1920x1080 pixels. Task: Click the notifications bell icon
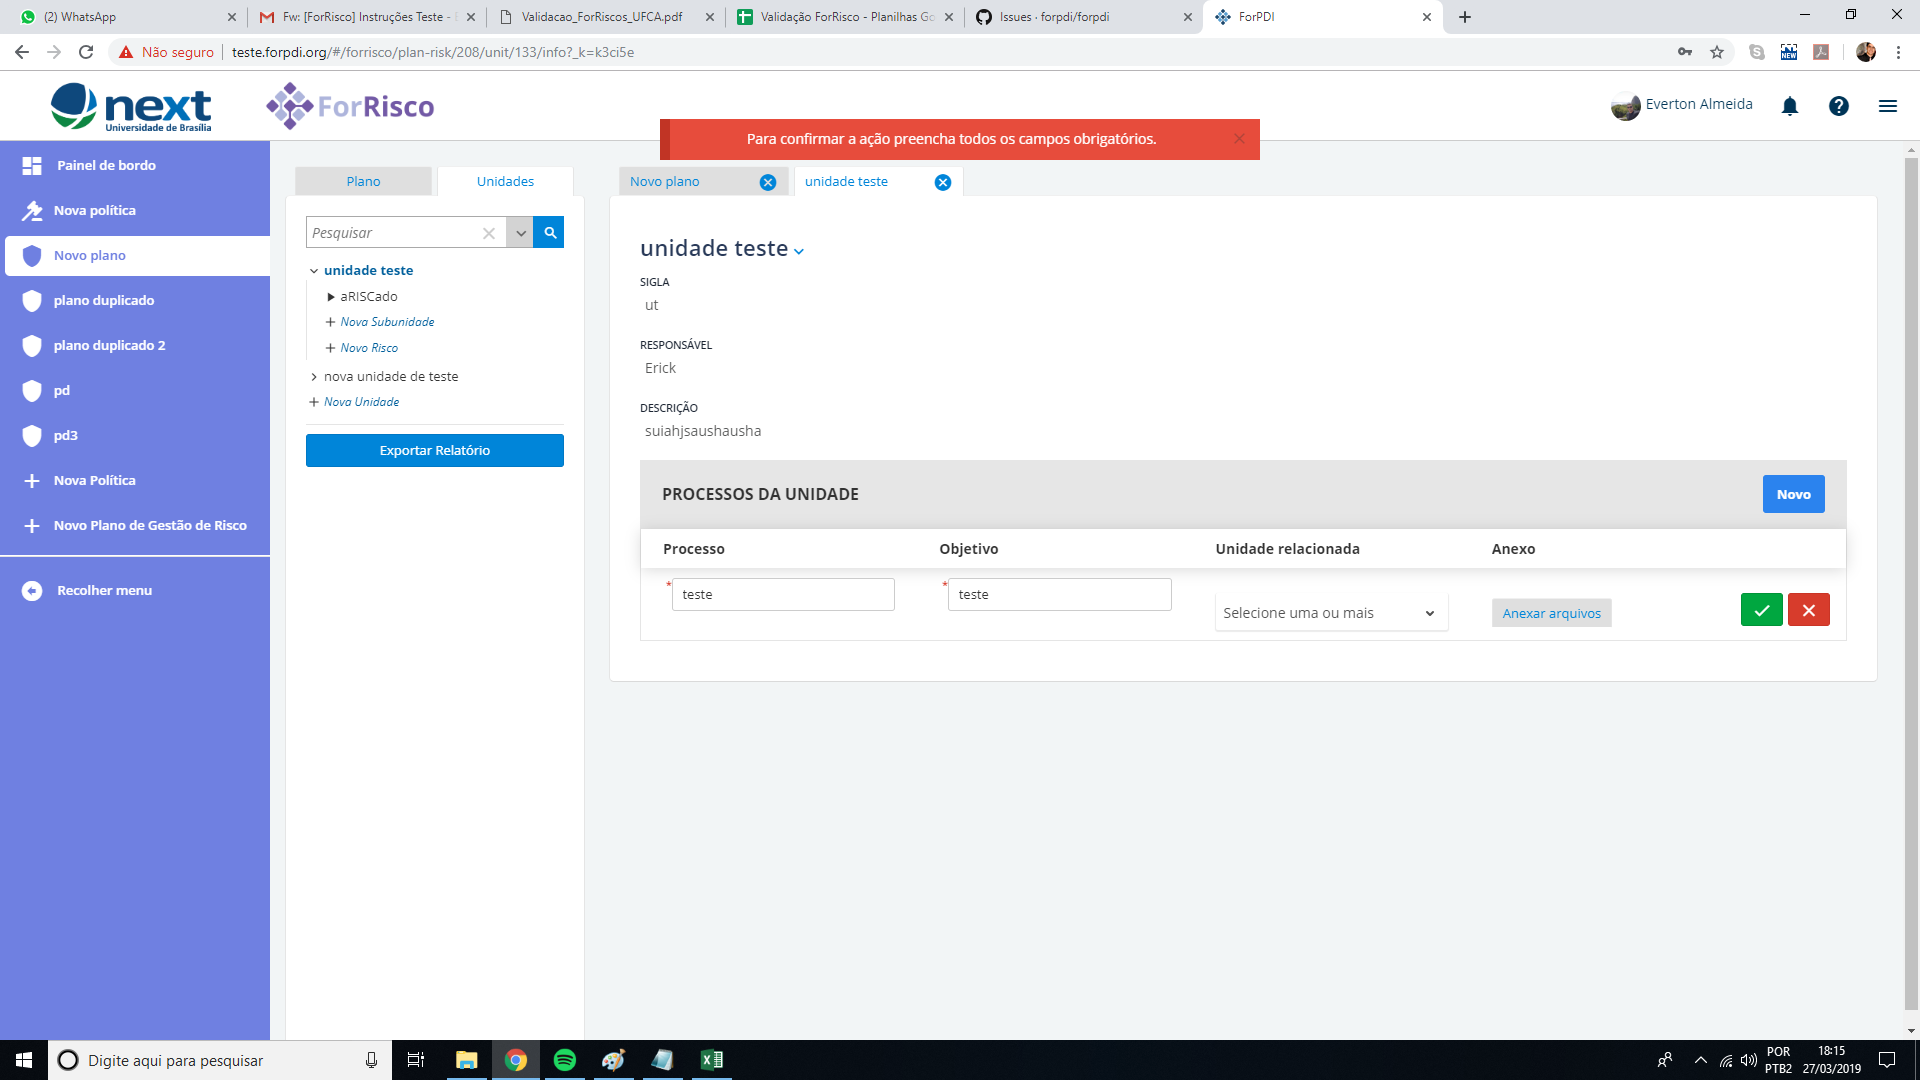[1790, 106]
